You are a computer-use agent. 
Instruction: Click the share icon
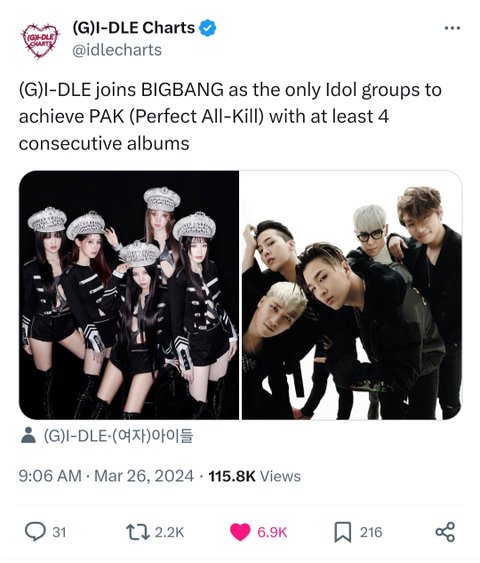tap(445, 532)
